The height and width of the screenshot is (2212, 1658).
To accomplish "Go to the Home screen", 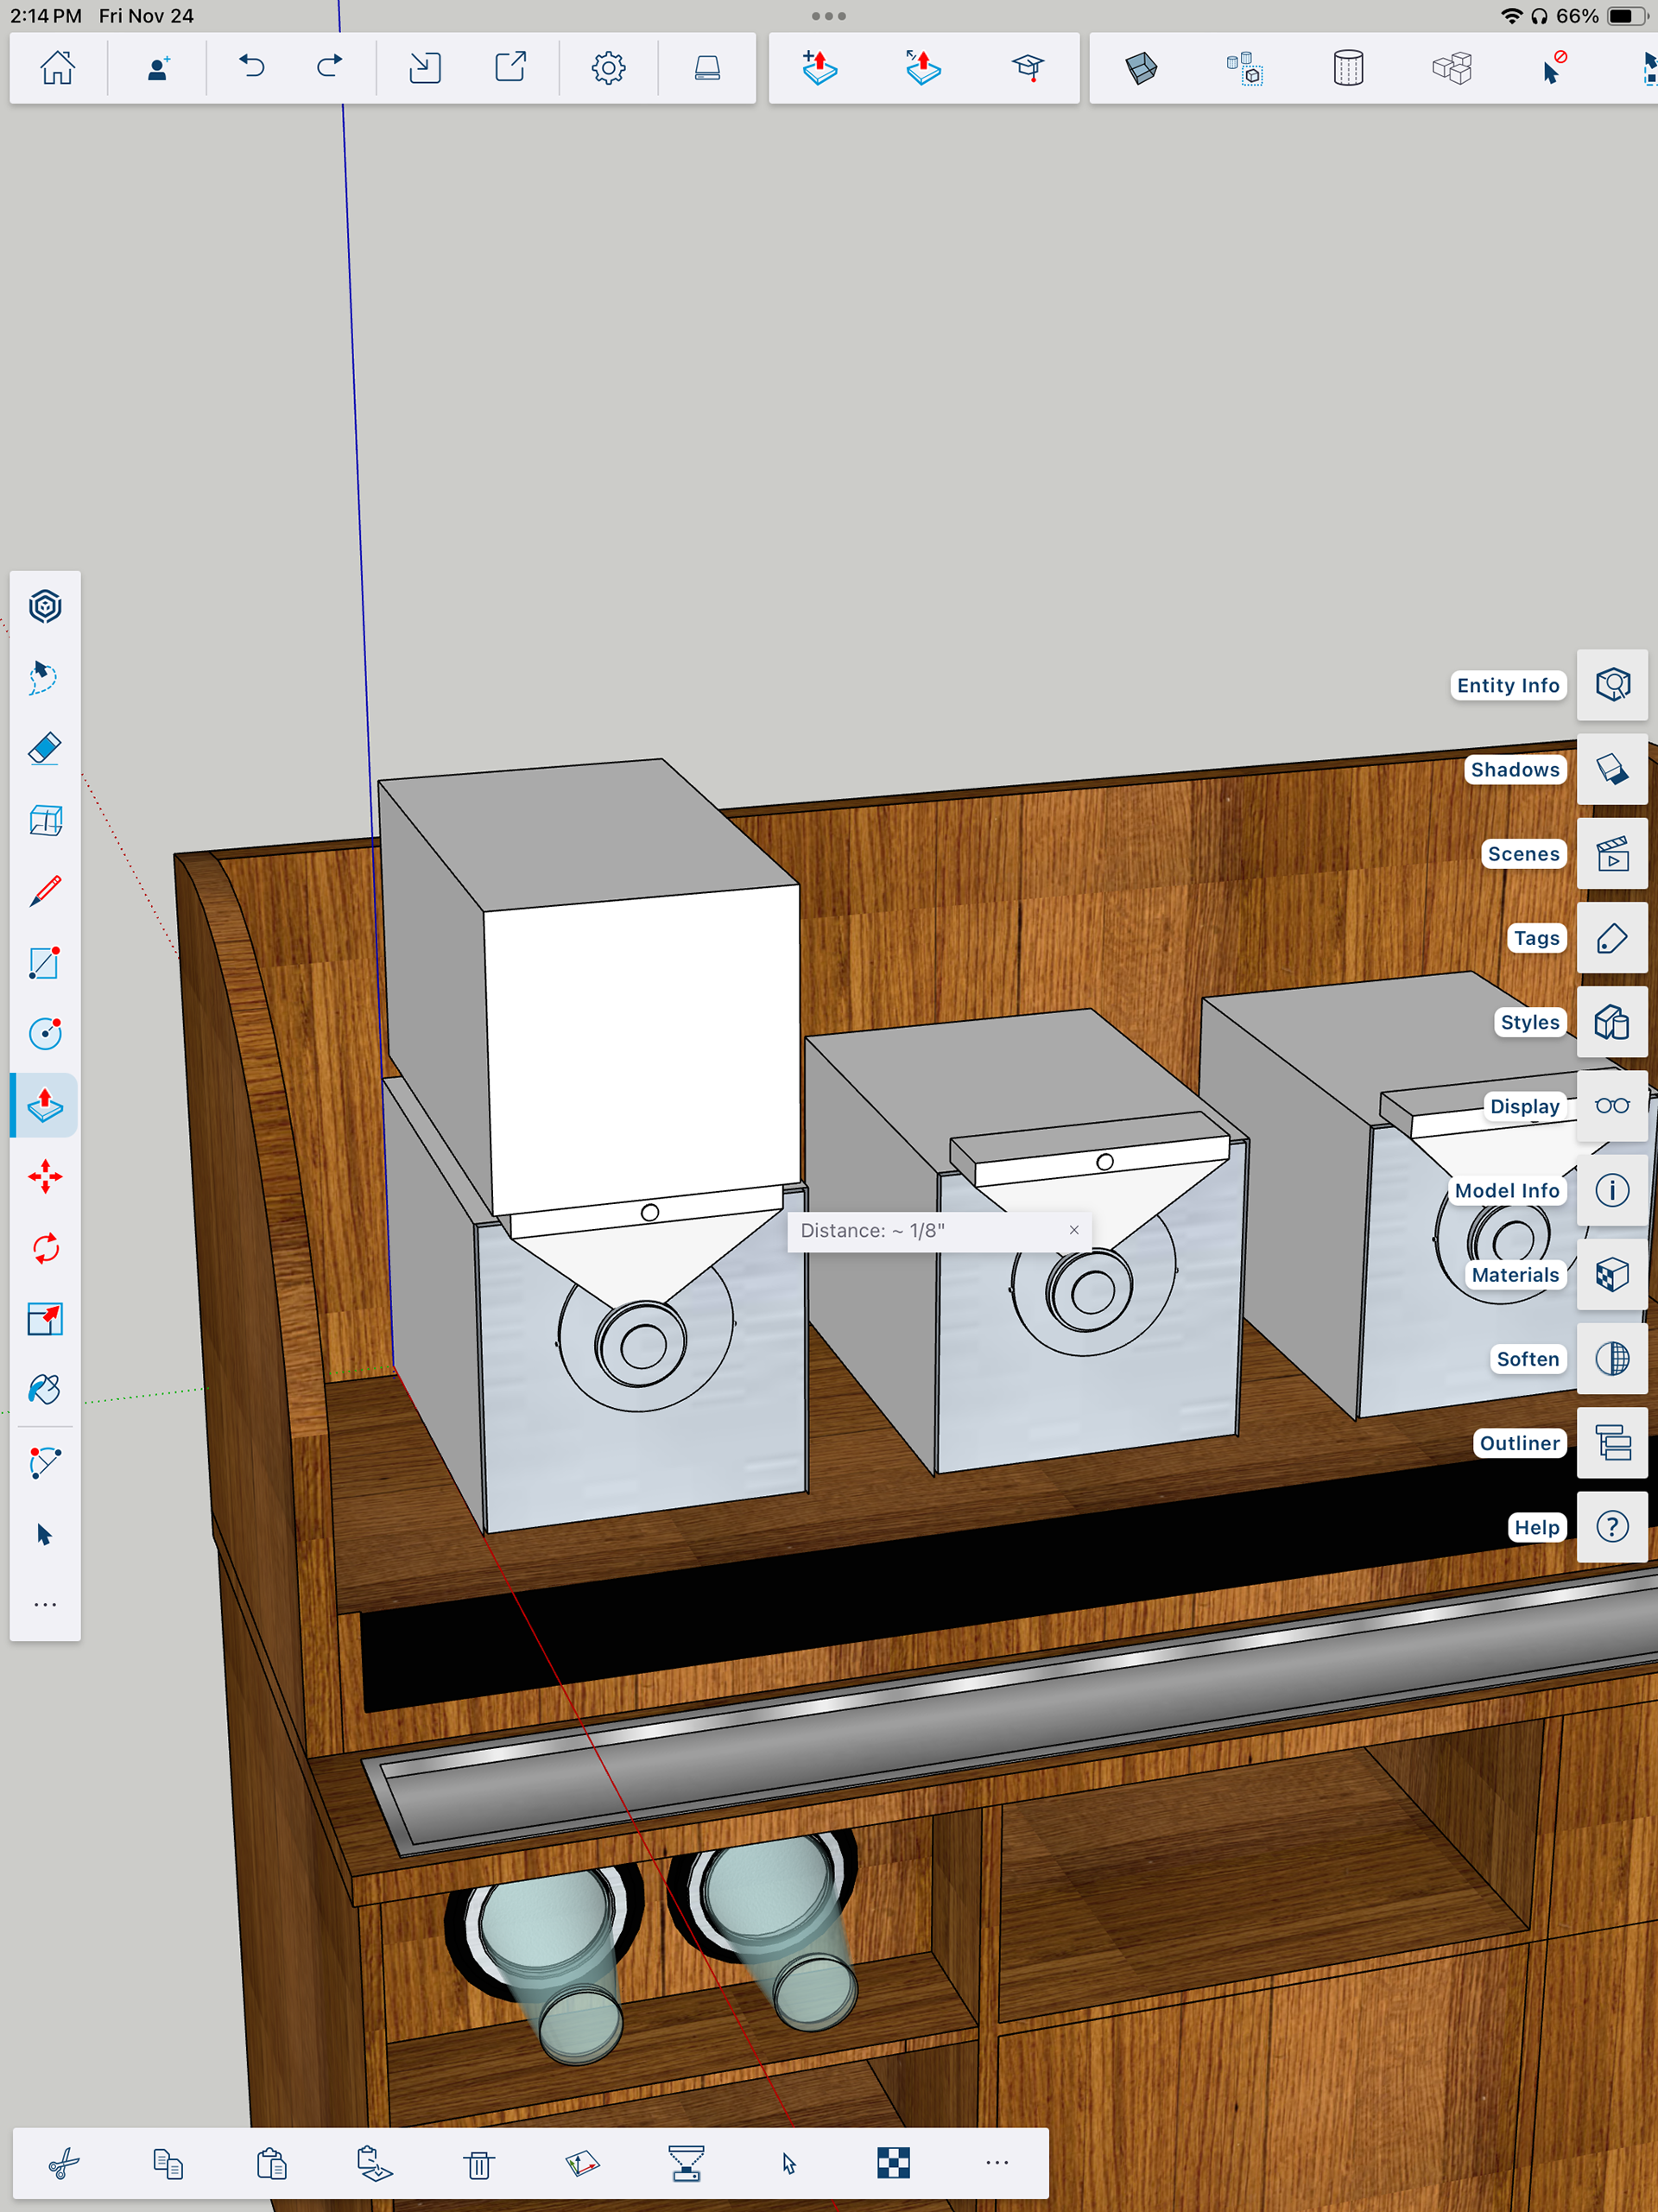I will point(57,68).
